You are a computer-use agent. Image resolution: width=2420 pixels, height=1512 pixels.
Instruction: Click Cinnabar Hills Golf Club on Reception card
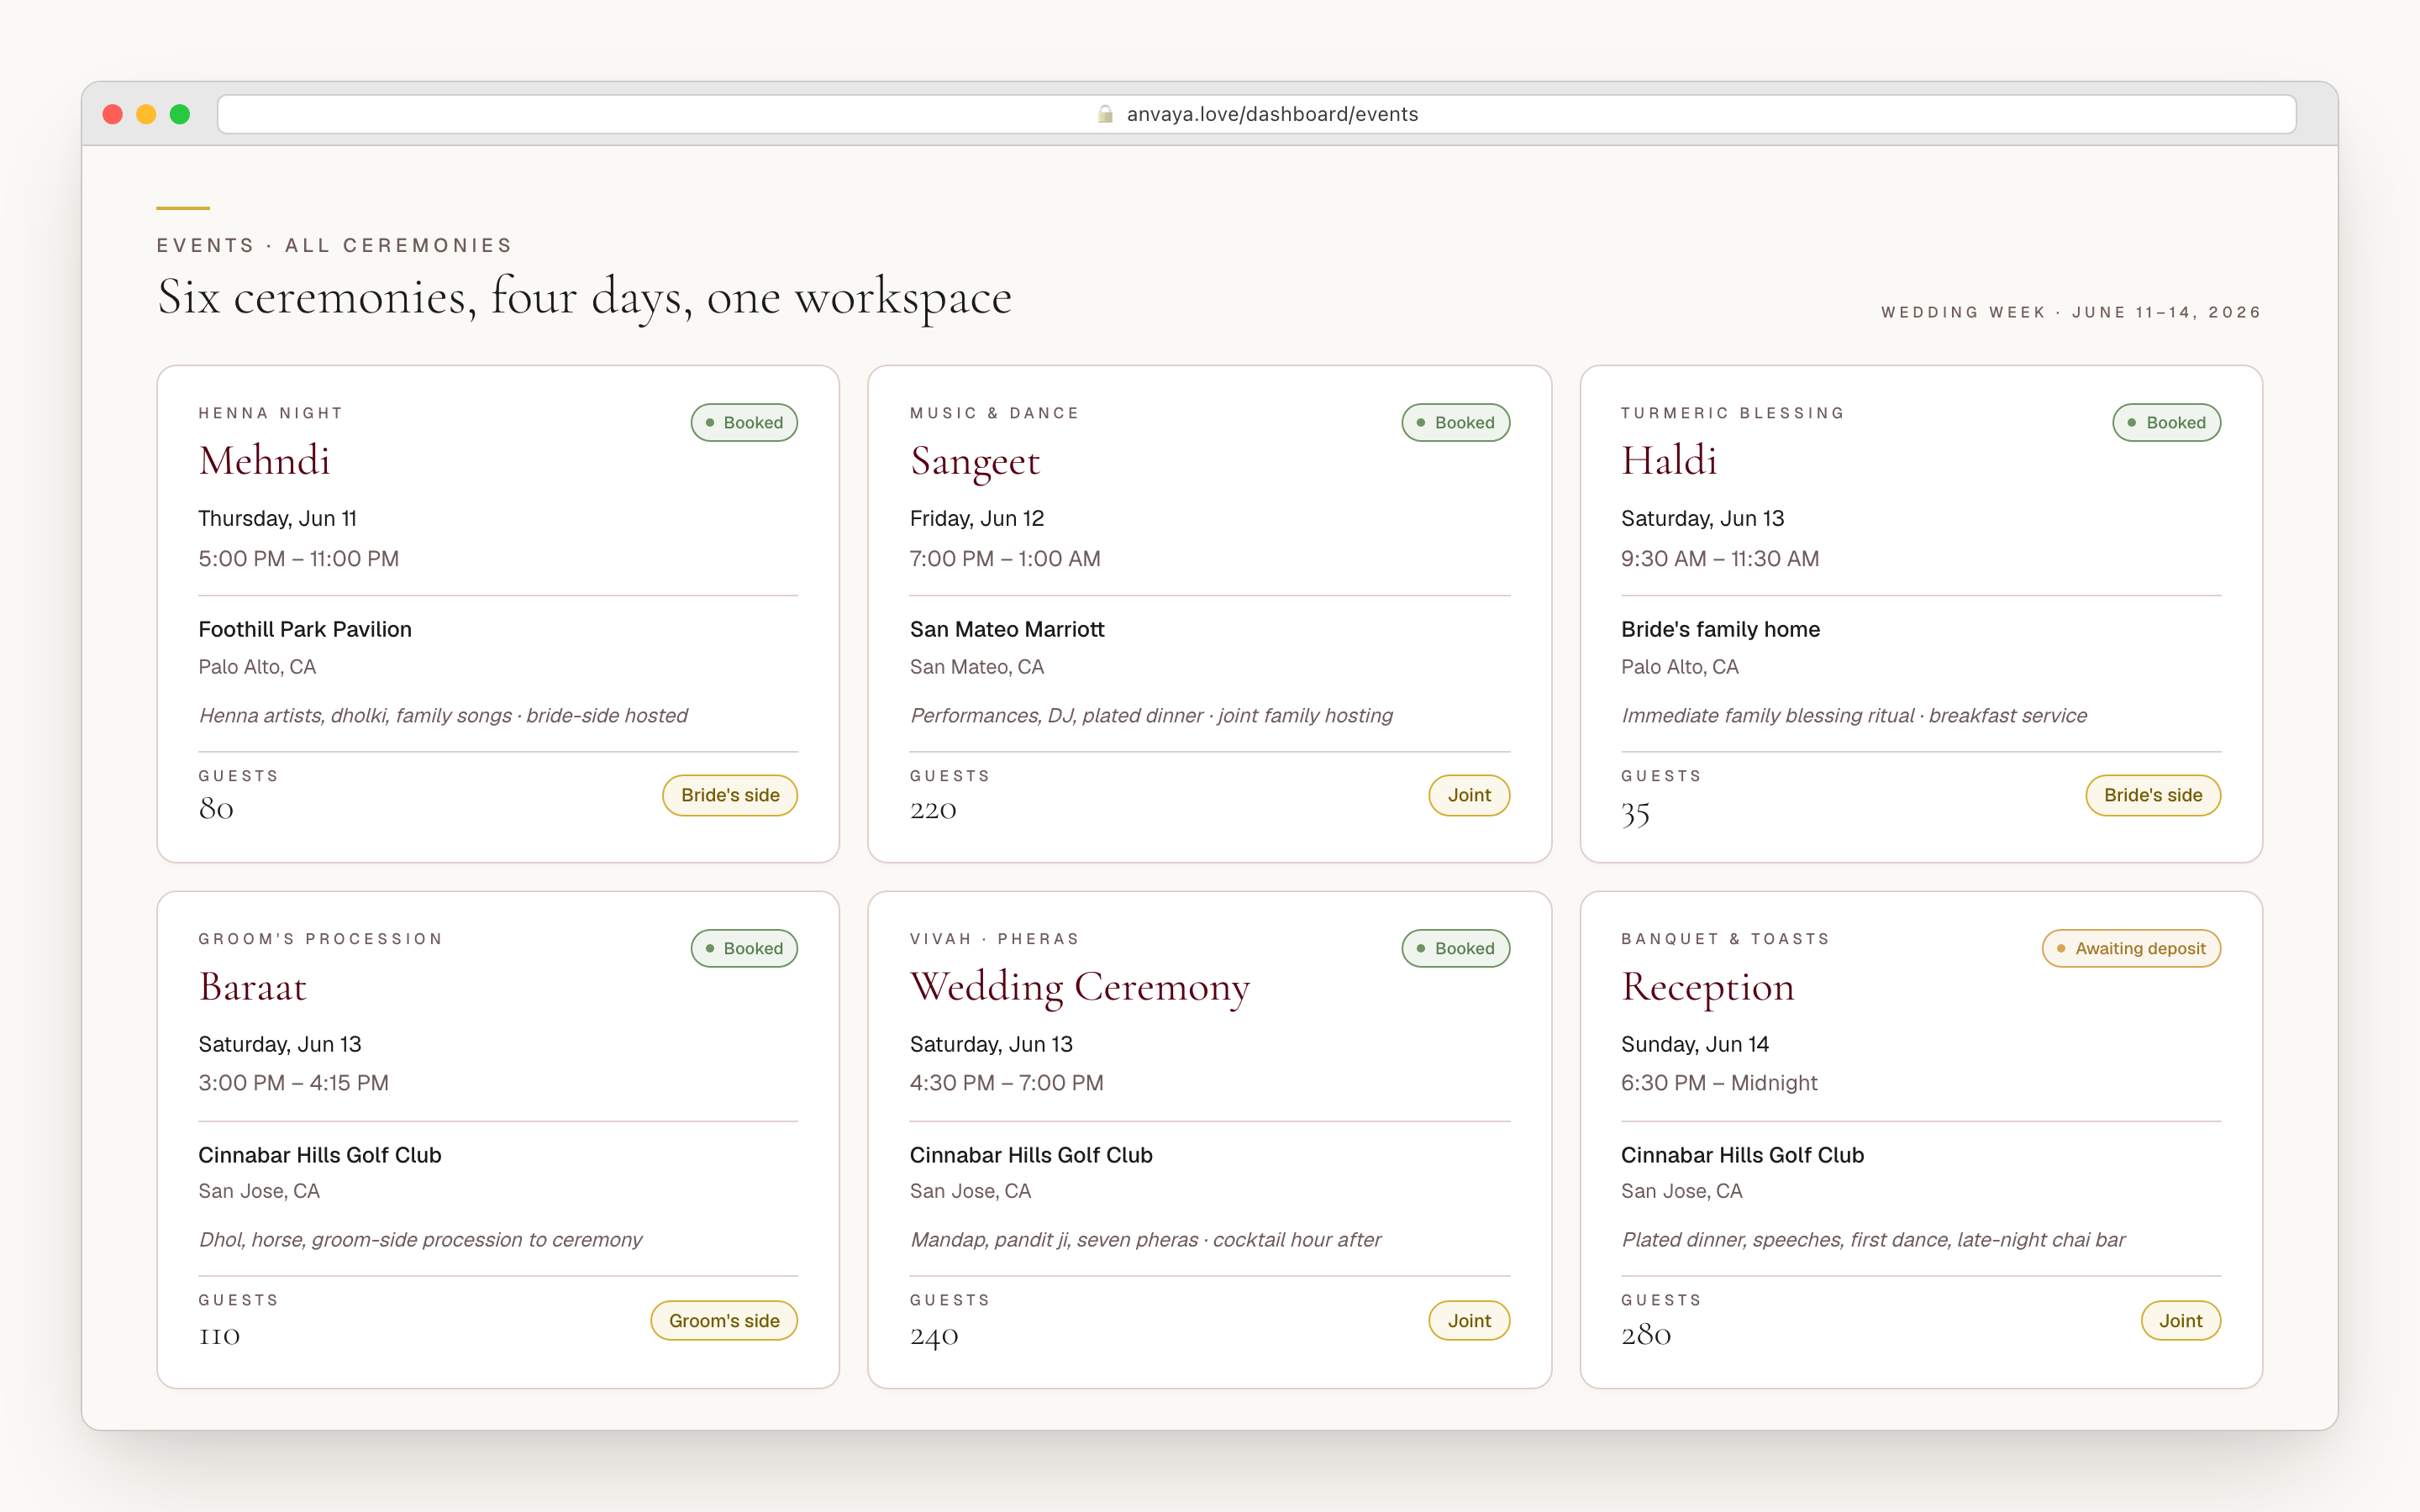[x=1742, y=1155]
